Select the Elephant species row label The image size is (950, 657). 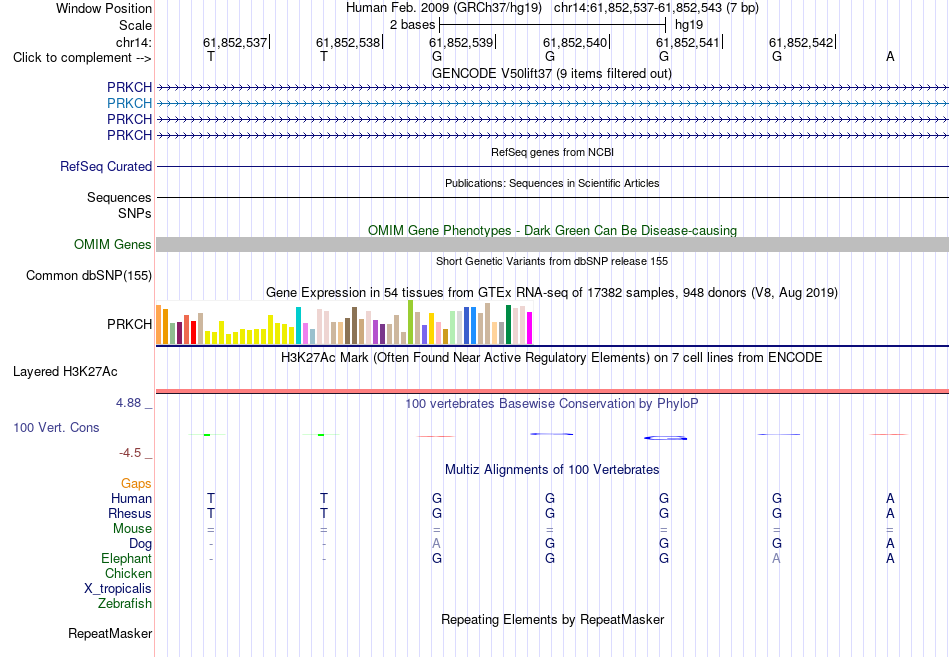pyautogui.click(x=126, y=558)
